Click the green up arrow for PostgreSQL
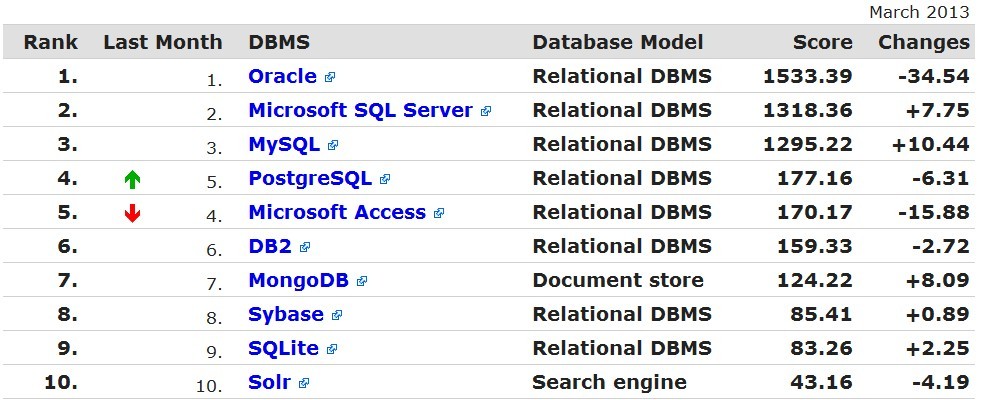Screen dimensions: 984x400 pyautogui.click(x=132, y=180)
